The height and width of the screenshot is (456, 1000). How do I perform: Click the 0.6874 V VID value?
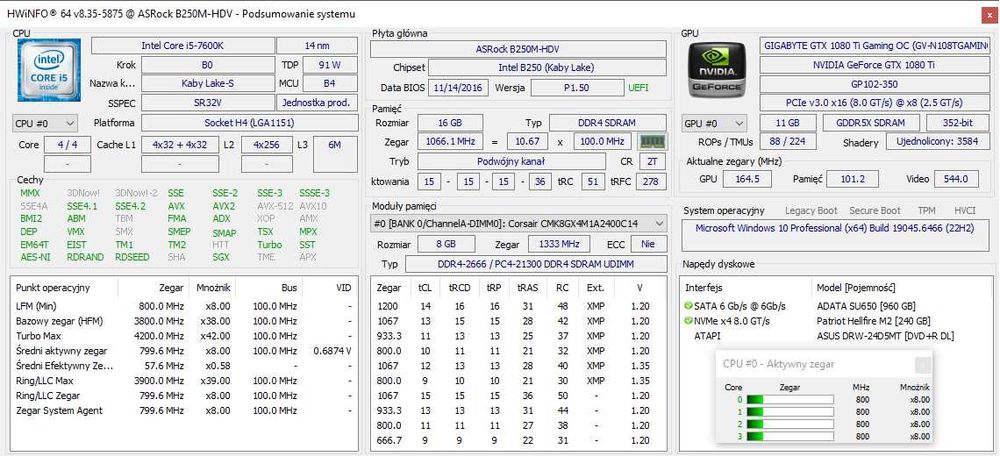click(x=332, y=351)
